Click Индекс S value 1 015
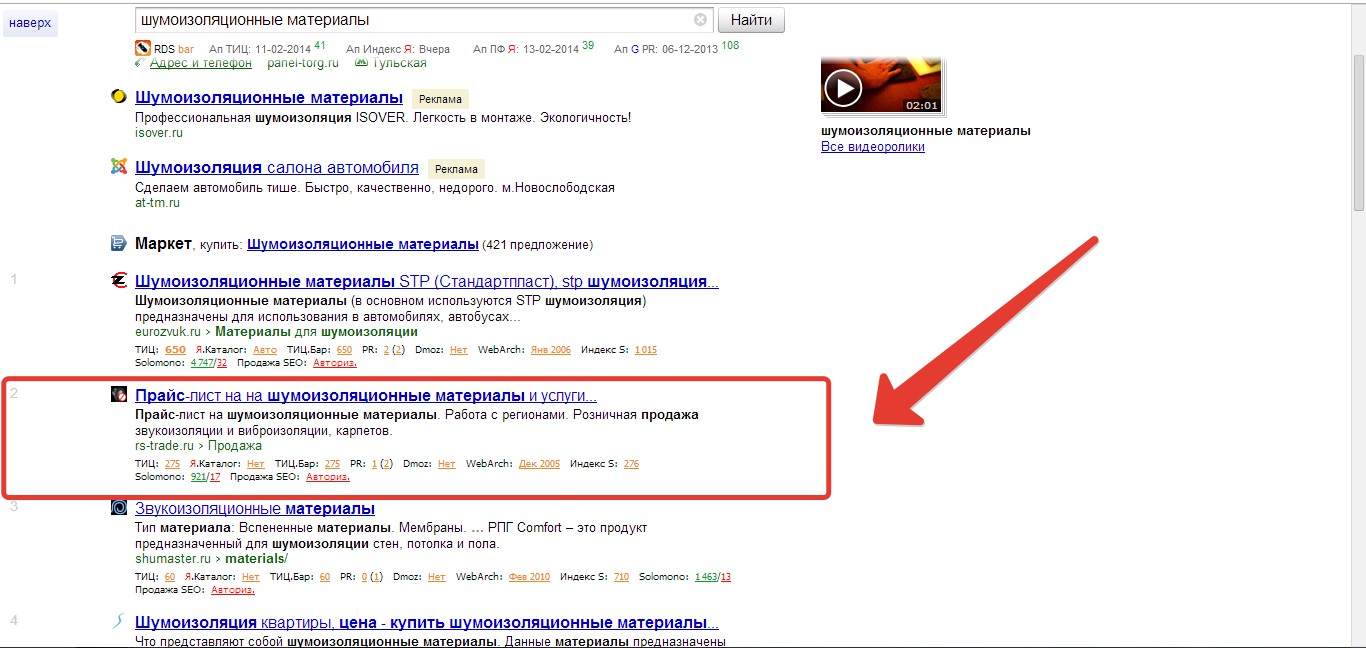Viewport: 1366px width, 648px height. click(x=646, y=350)
